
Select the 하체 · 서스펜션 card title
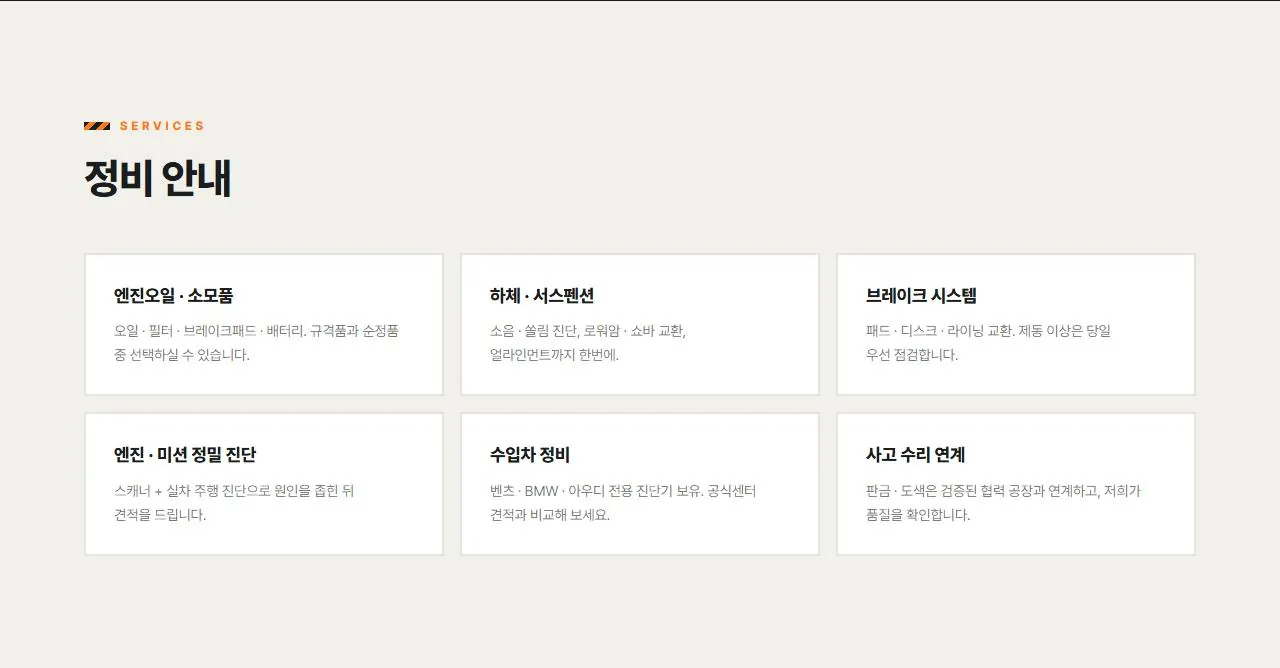click(542, 296)
